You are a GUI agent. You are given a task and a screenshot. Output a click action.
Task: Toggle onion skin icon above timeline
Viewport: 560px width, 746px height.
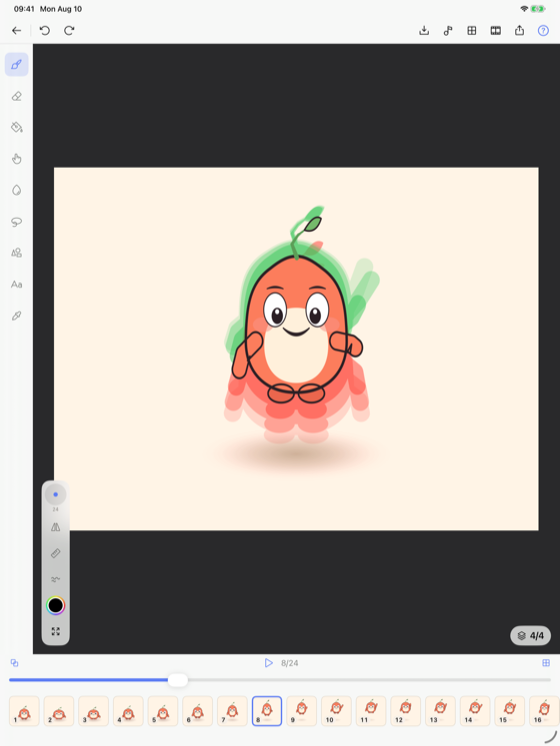click(14, 663)
